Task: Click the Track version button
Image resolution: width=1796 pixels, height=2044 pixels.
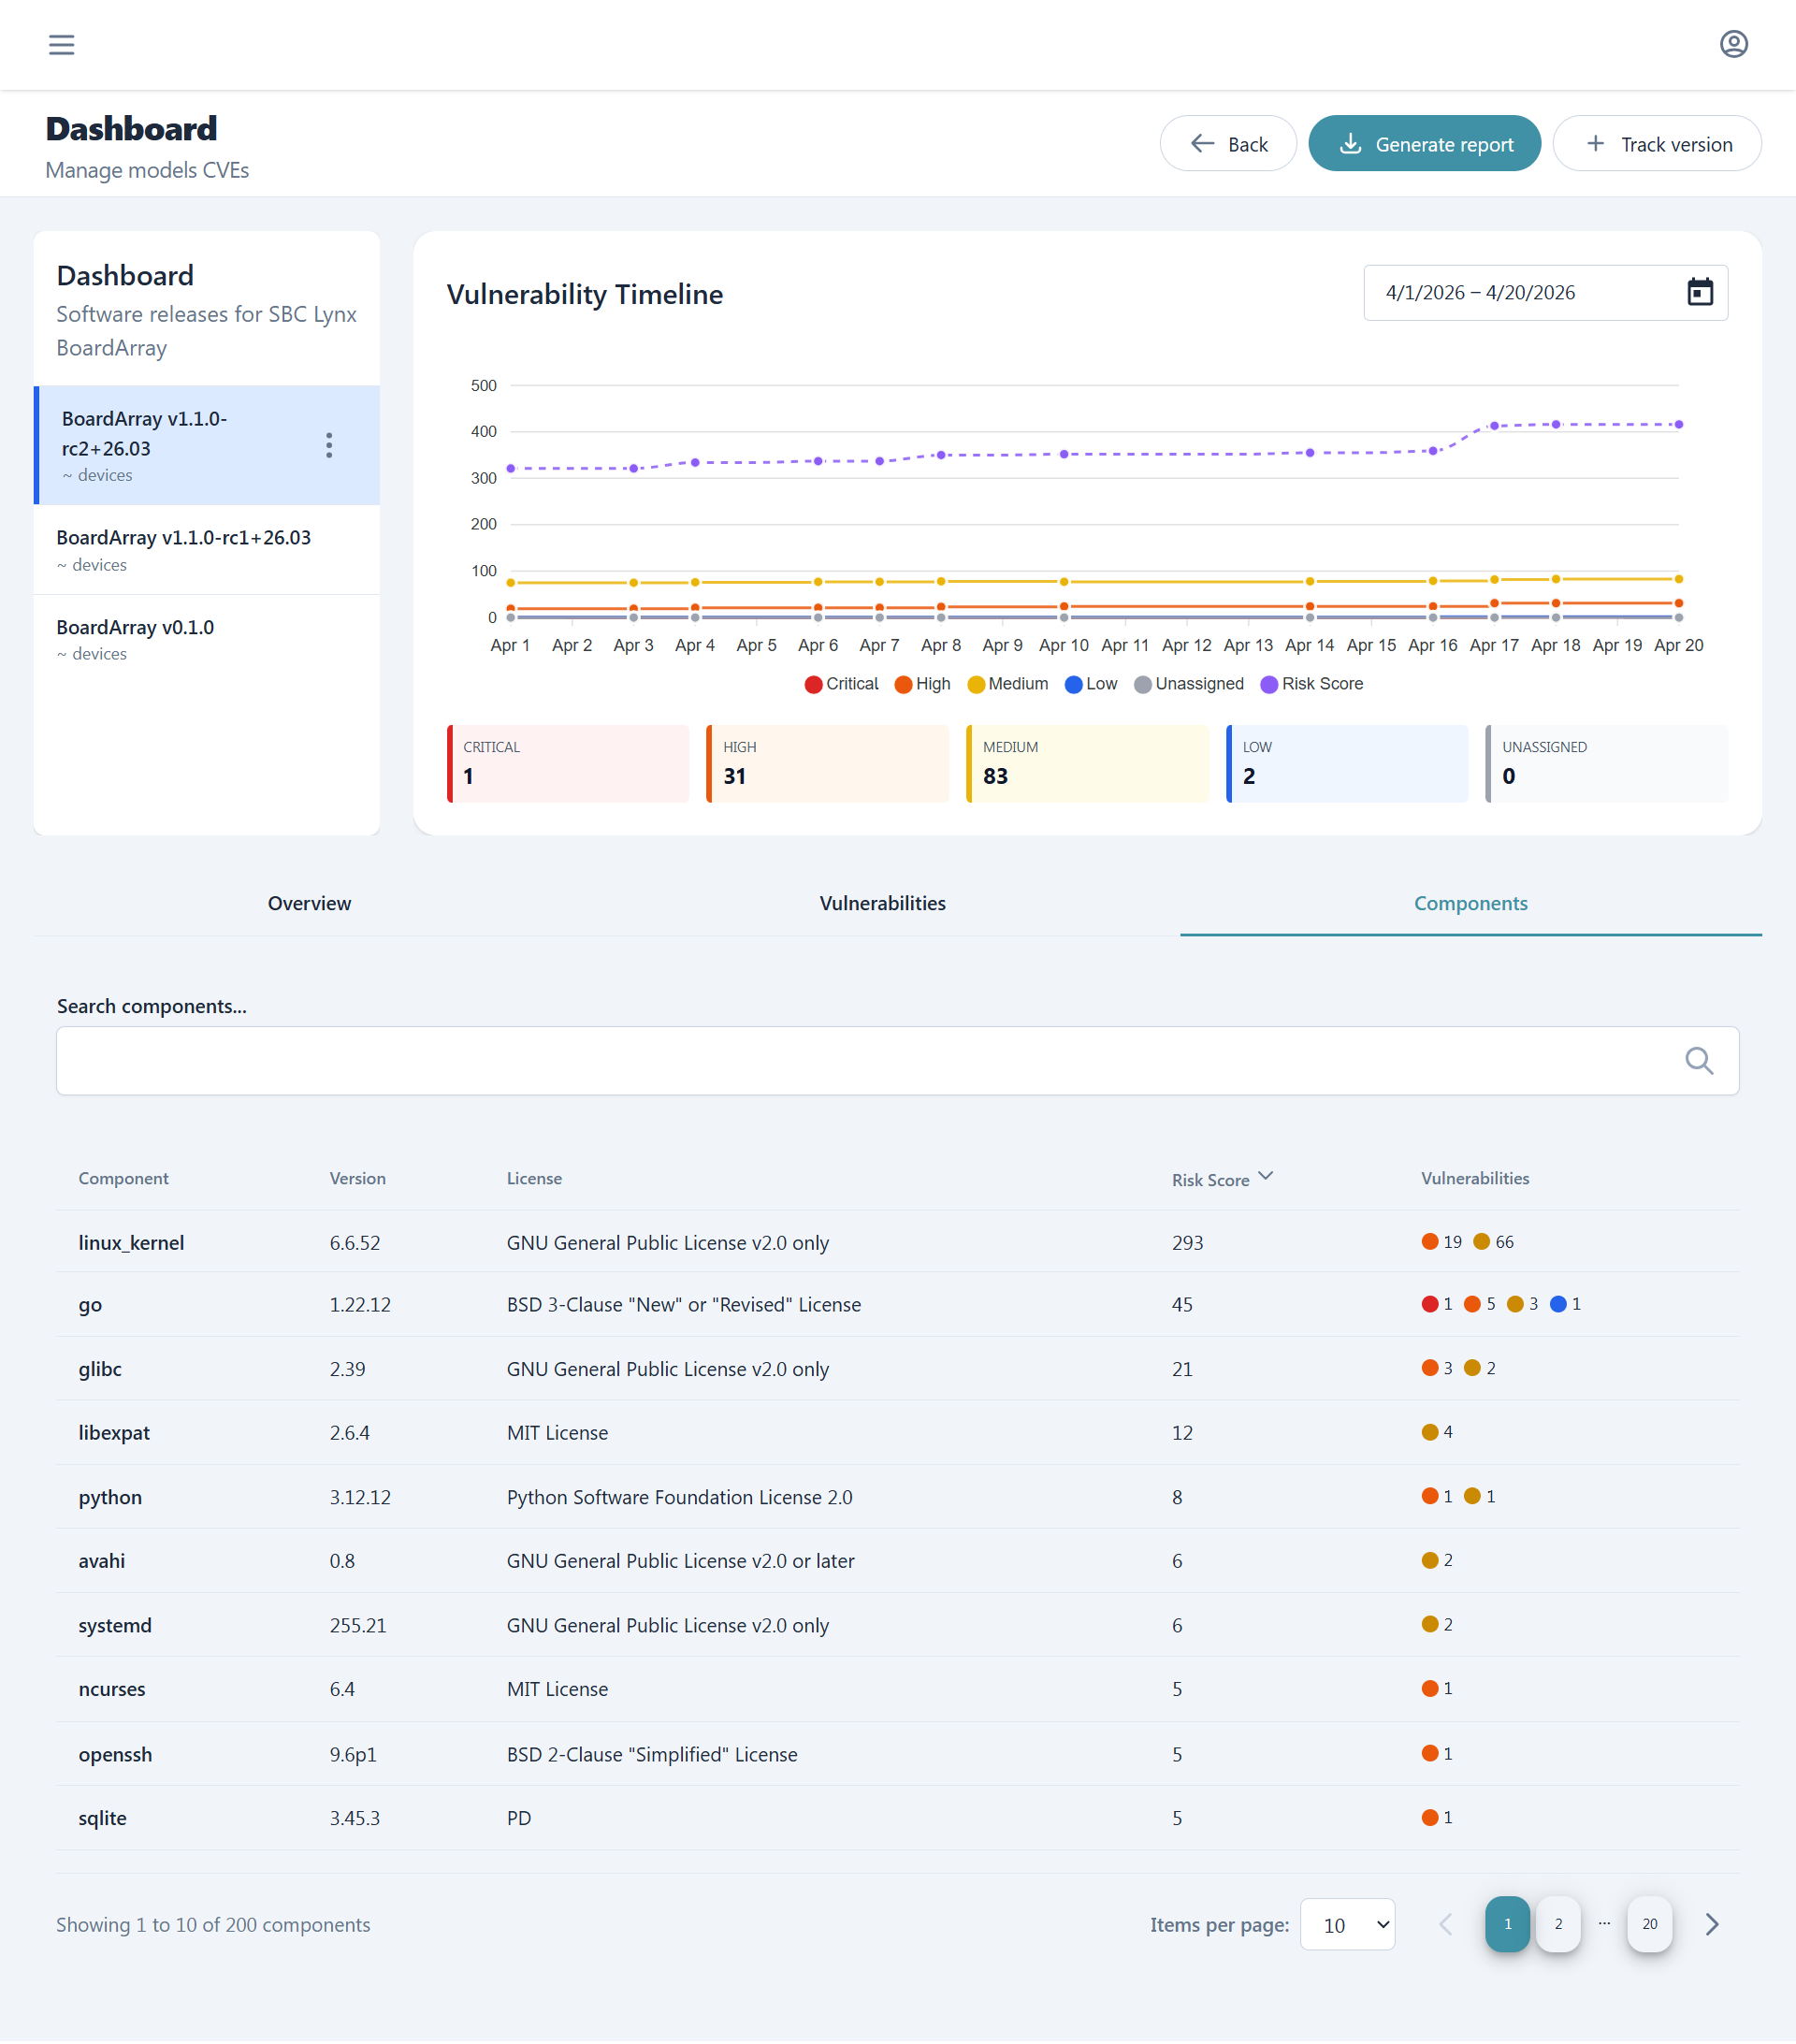Action: tap(1656, 144)
